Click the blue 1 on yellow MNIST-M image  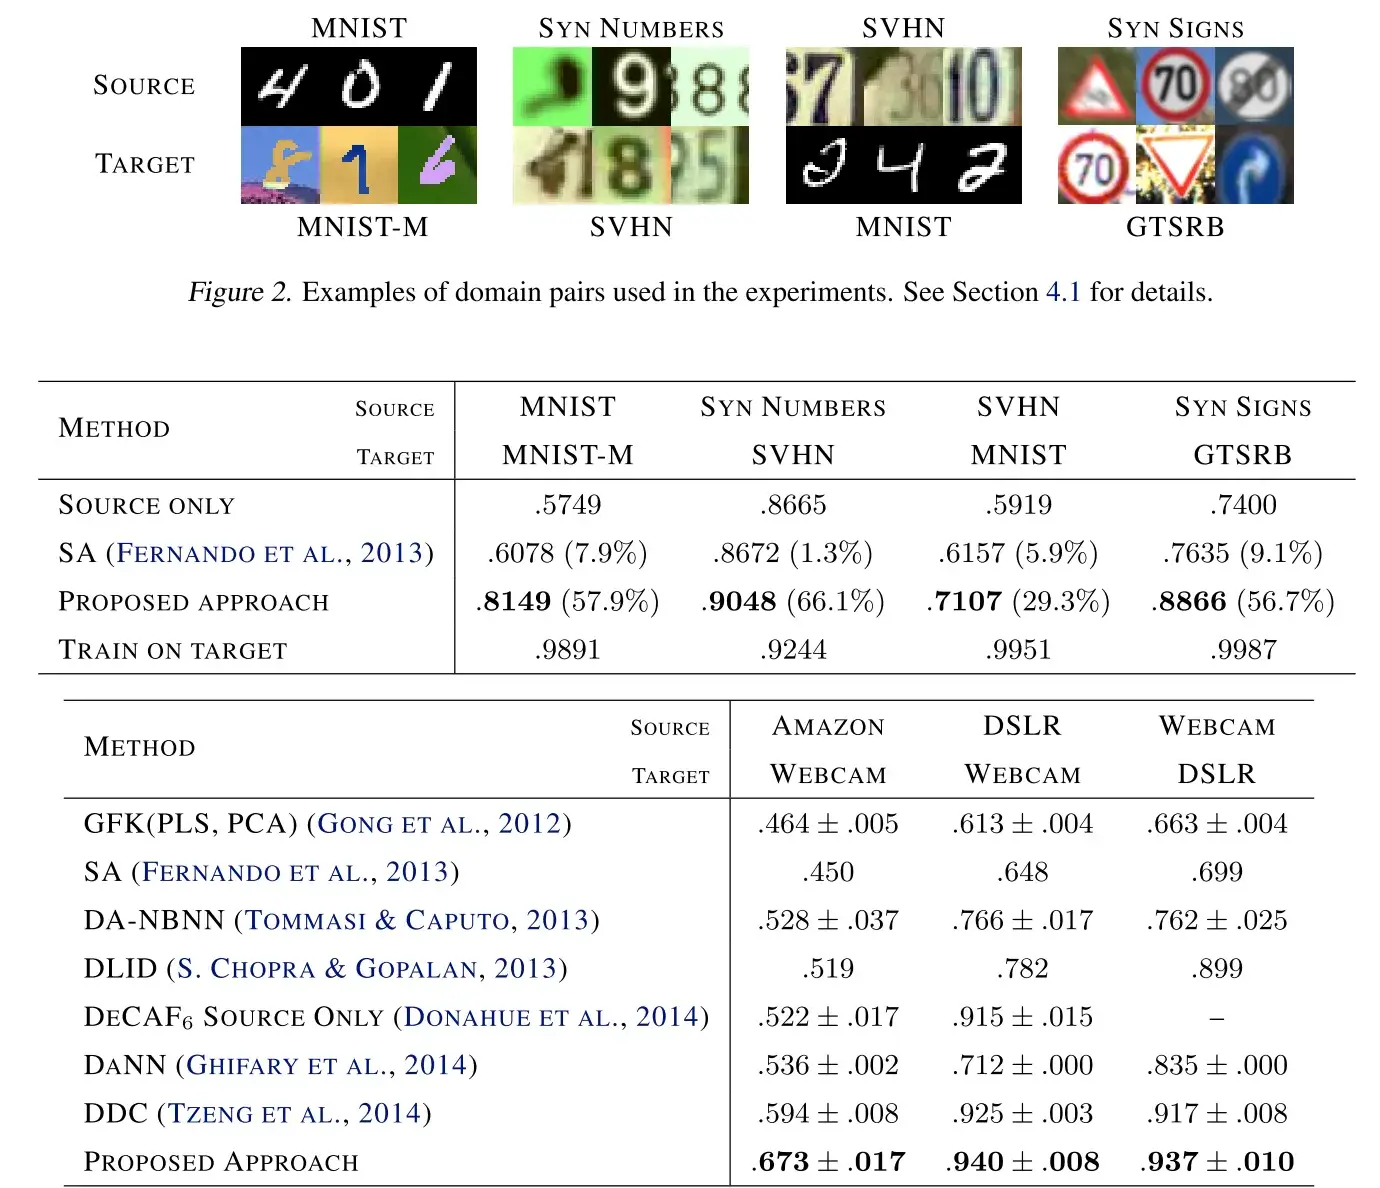click(358, 165)
